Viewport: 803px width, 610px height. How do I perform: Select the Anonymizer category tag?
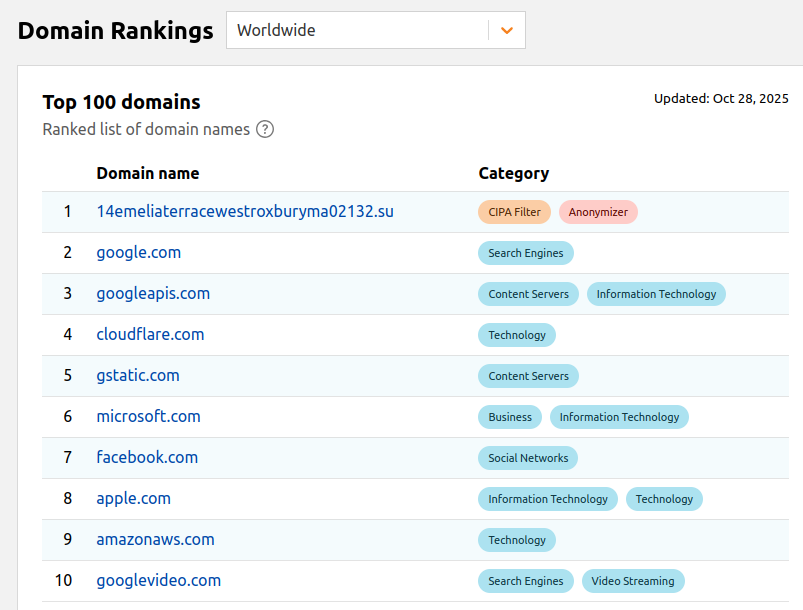(598, 212)
